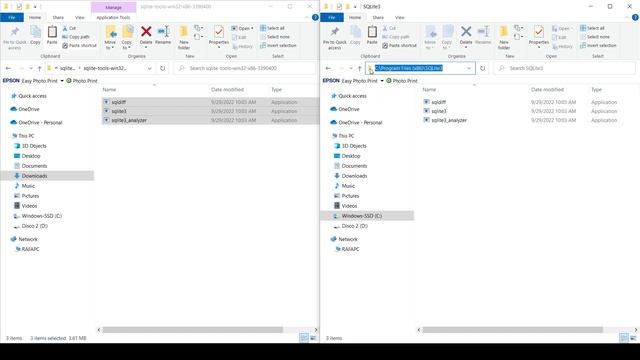Click Invert selection in SQLite3 window
Viewport: 640px width, 360px height.
(598, 45)
